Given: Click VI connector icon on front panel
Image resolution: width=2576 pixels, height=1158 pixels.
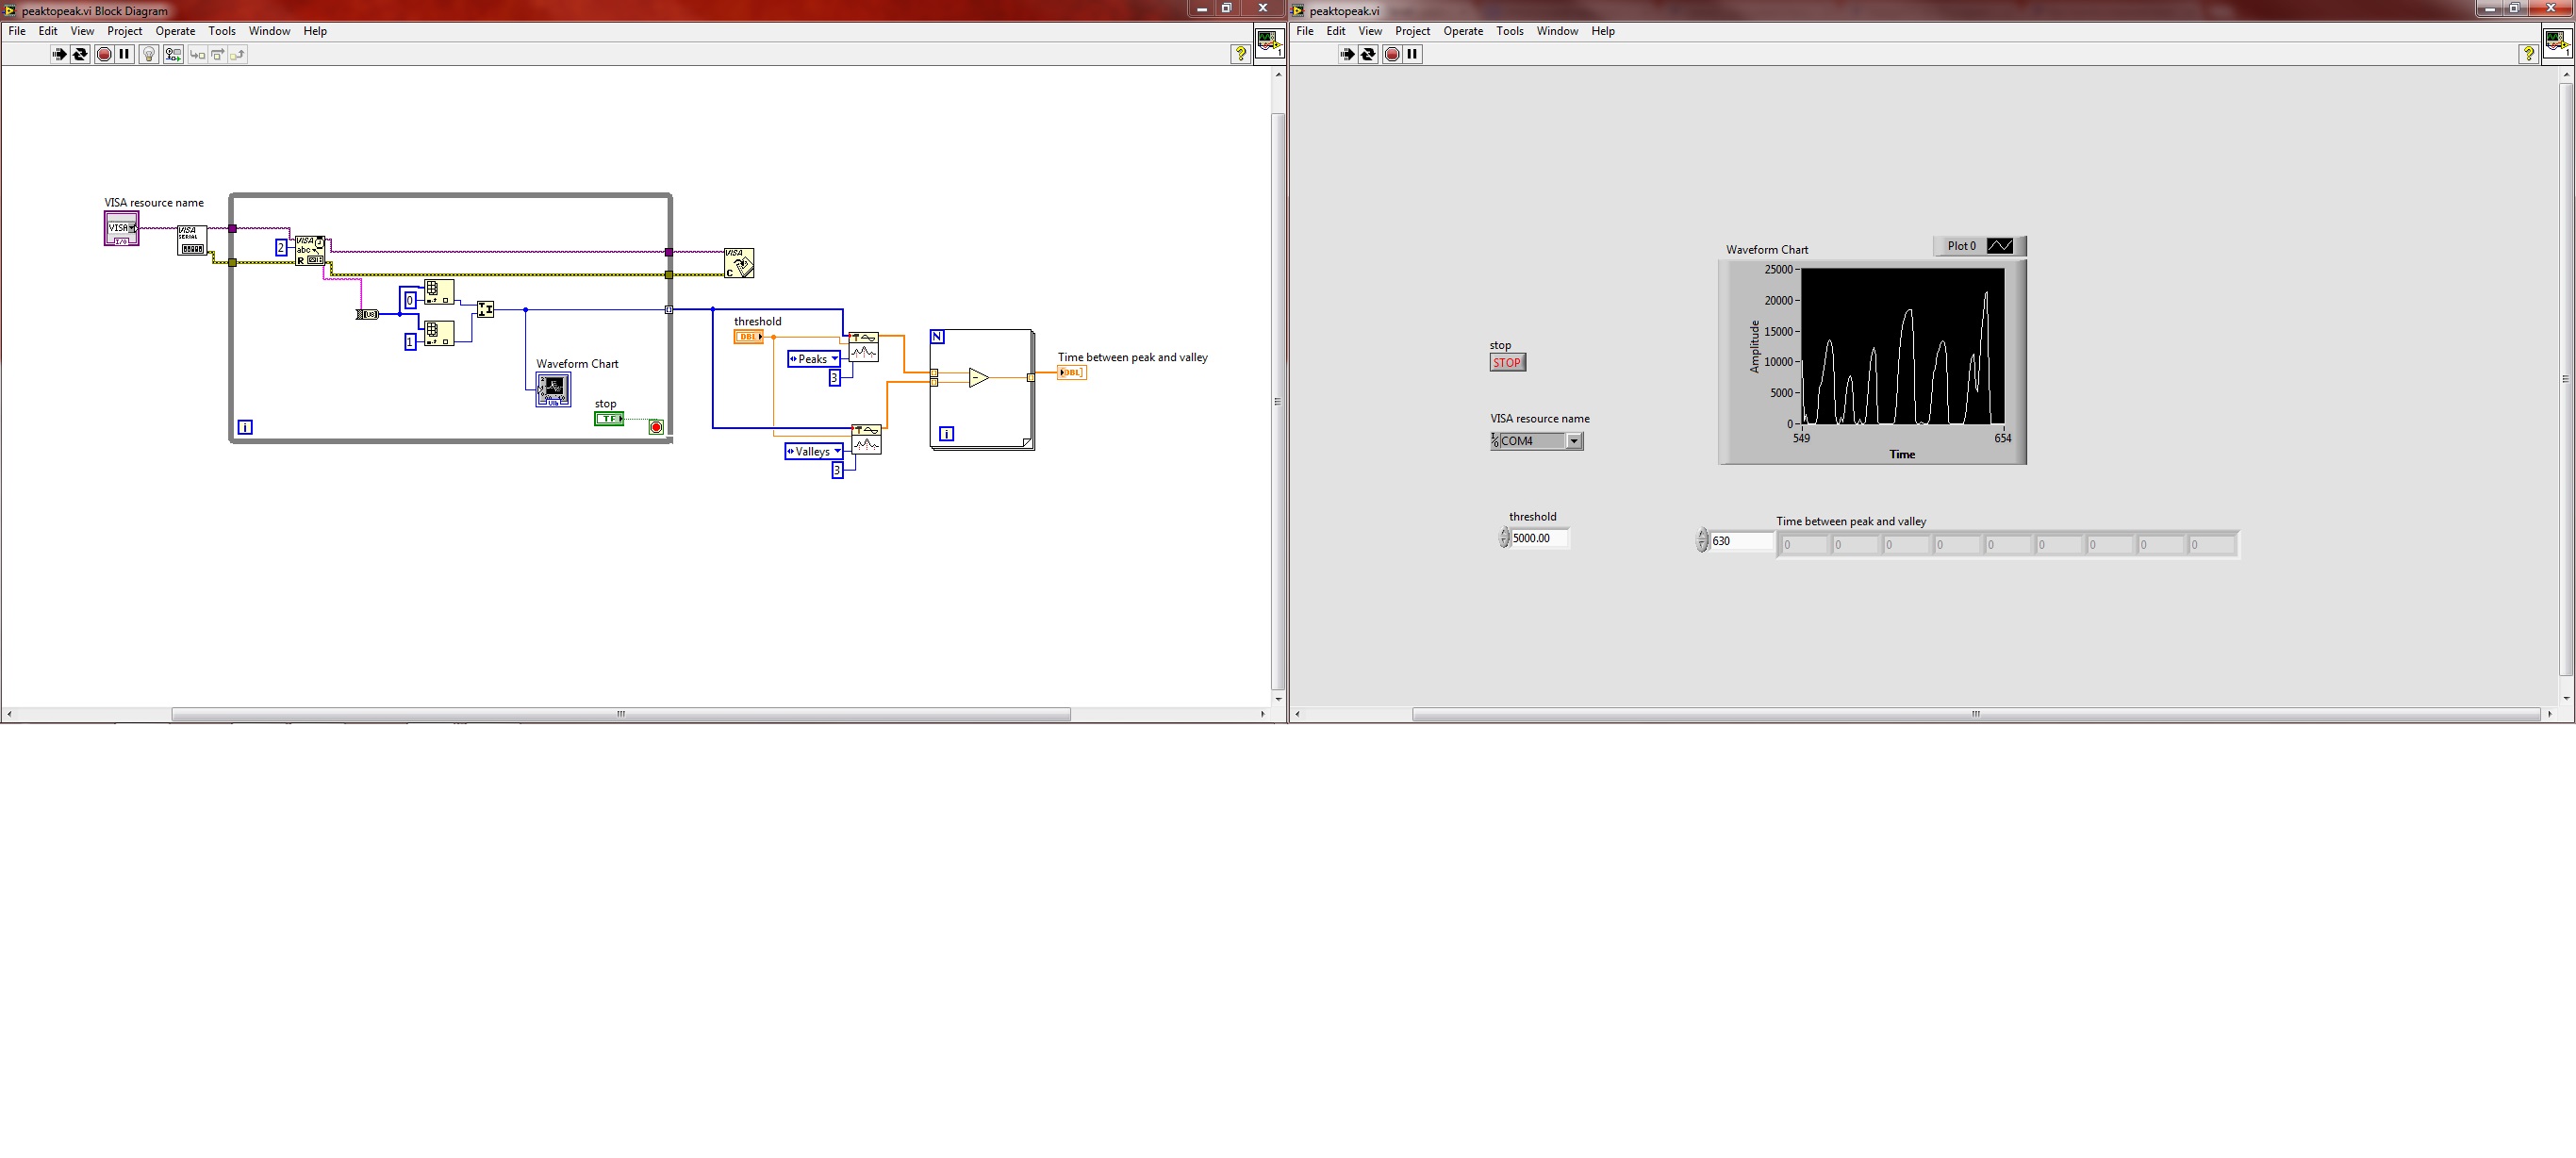Looking at the screenshot, I should (x=2558, y=43).
